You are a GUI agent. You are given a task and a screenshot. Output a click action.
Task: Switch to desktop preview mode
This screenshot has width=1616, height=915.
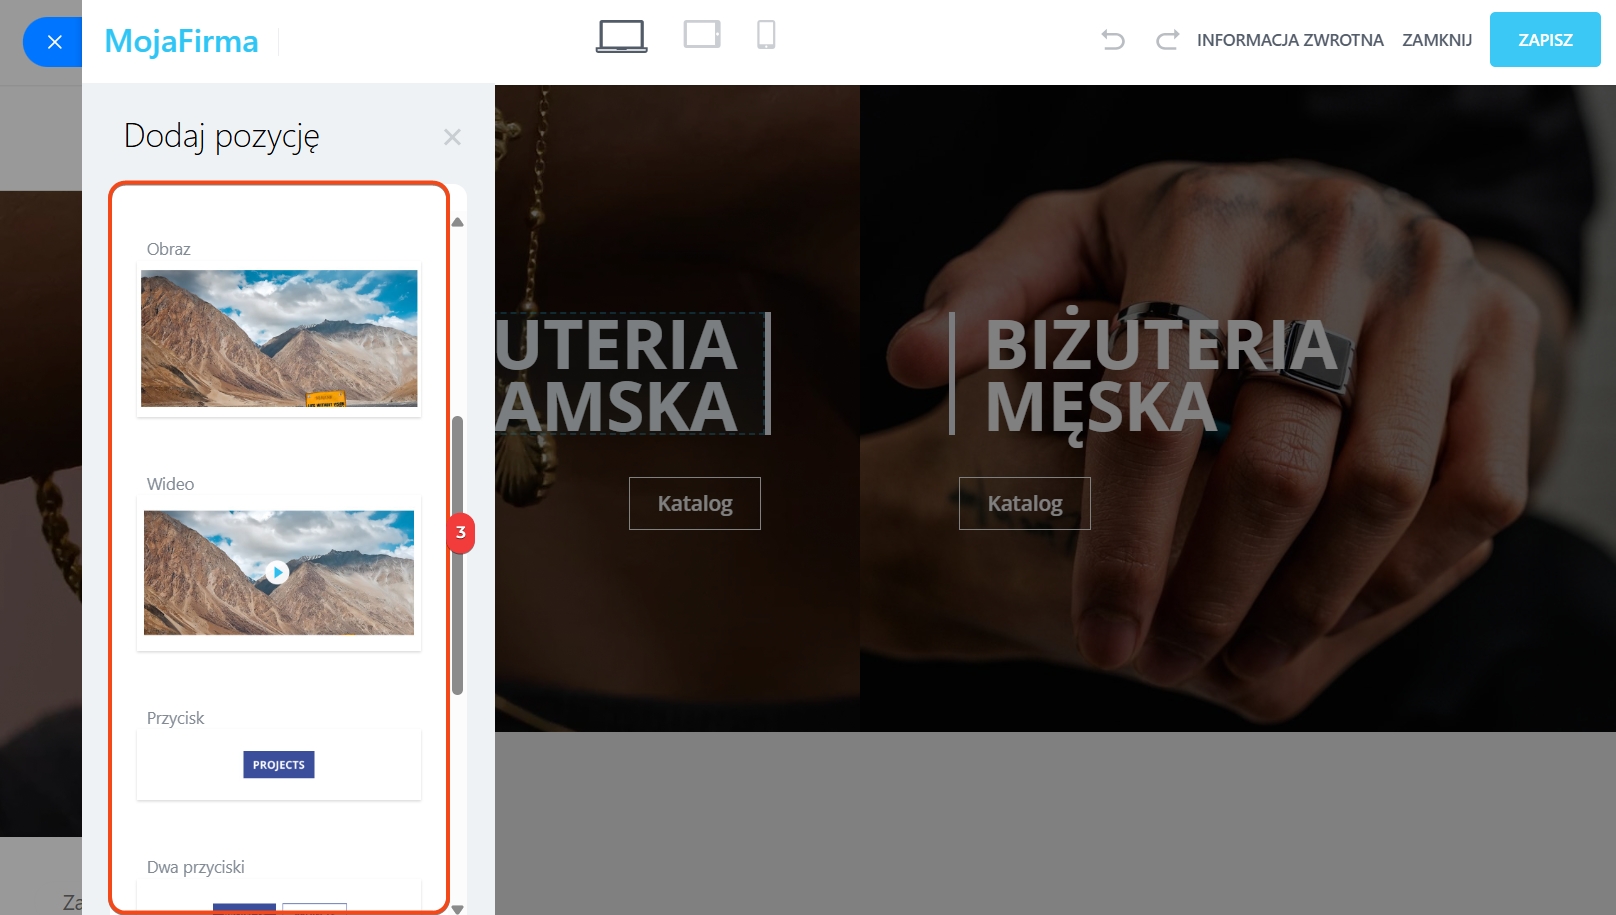click(x=621, y=37)
